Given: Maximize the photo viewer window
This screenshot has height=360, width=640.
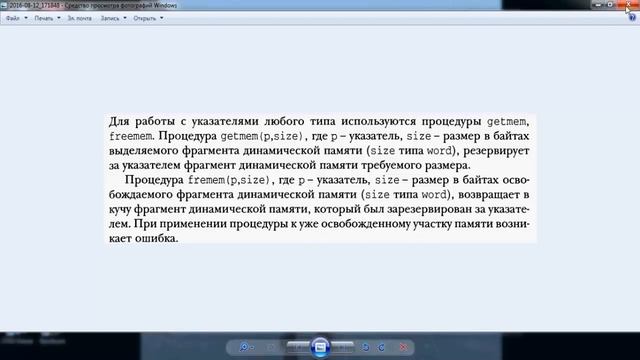Looking at the screenshot, I should 610,4.
